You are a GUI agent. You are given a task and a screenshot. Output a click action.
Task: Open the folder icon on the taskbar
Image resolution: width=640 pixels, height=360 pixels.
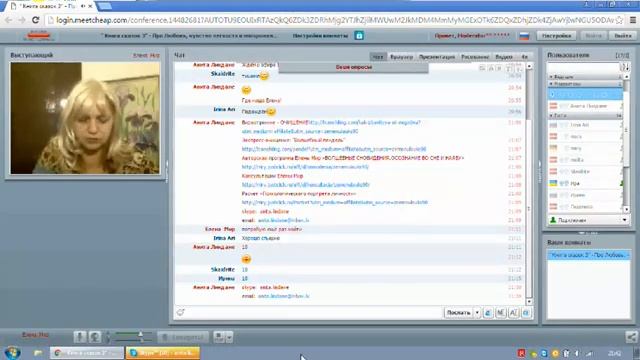coord(38,353)
